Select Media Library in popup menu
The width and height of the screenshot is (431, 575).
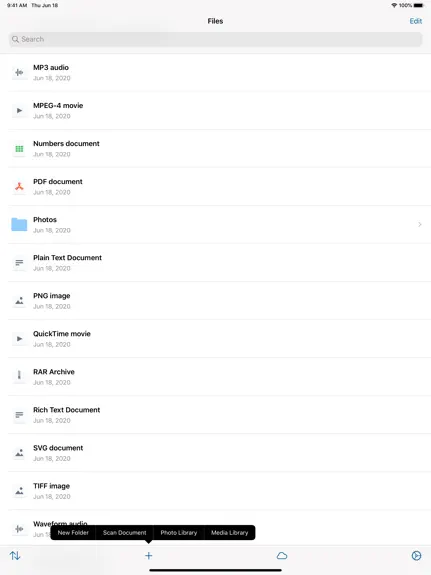(230, 532)
